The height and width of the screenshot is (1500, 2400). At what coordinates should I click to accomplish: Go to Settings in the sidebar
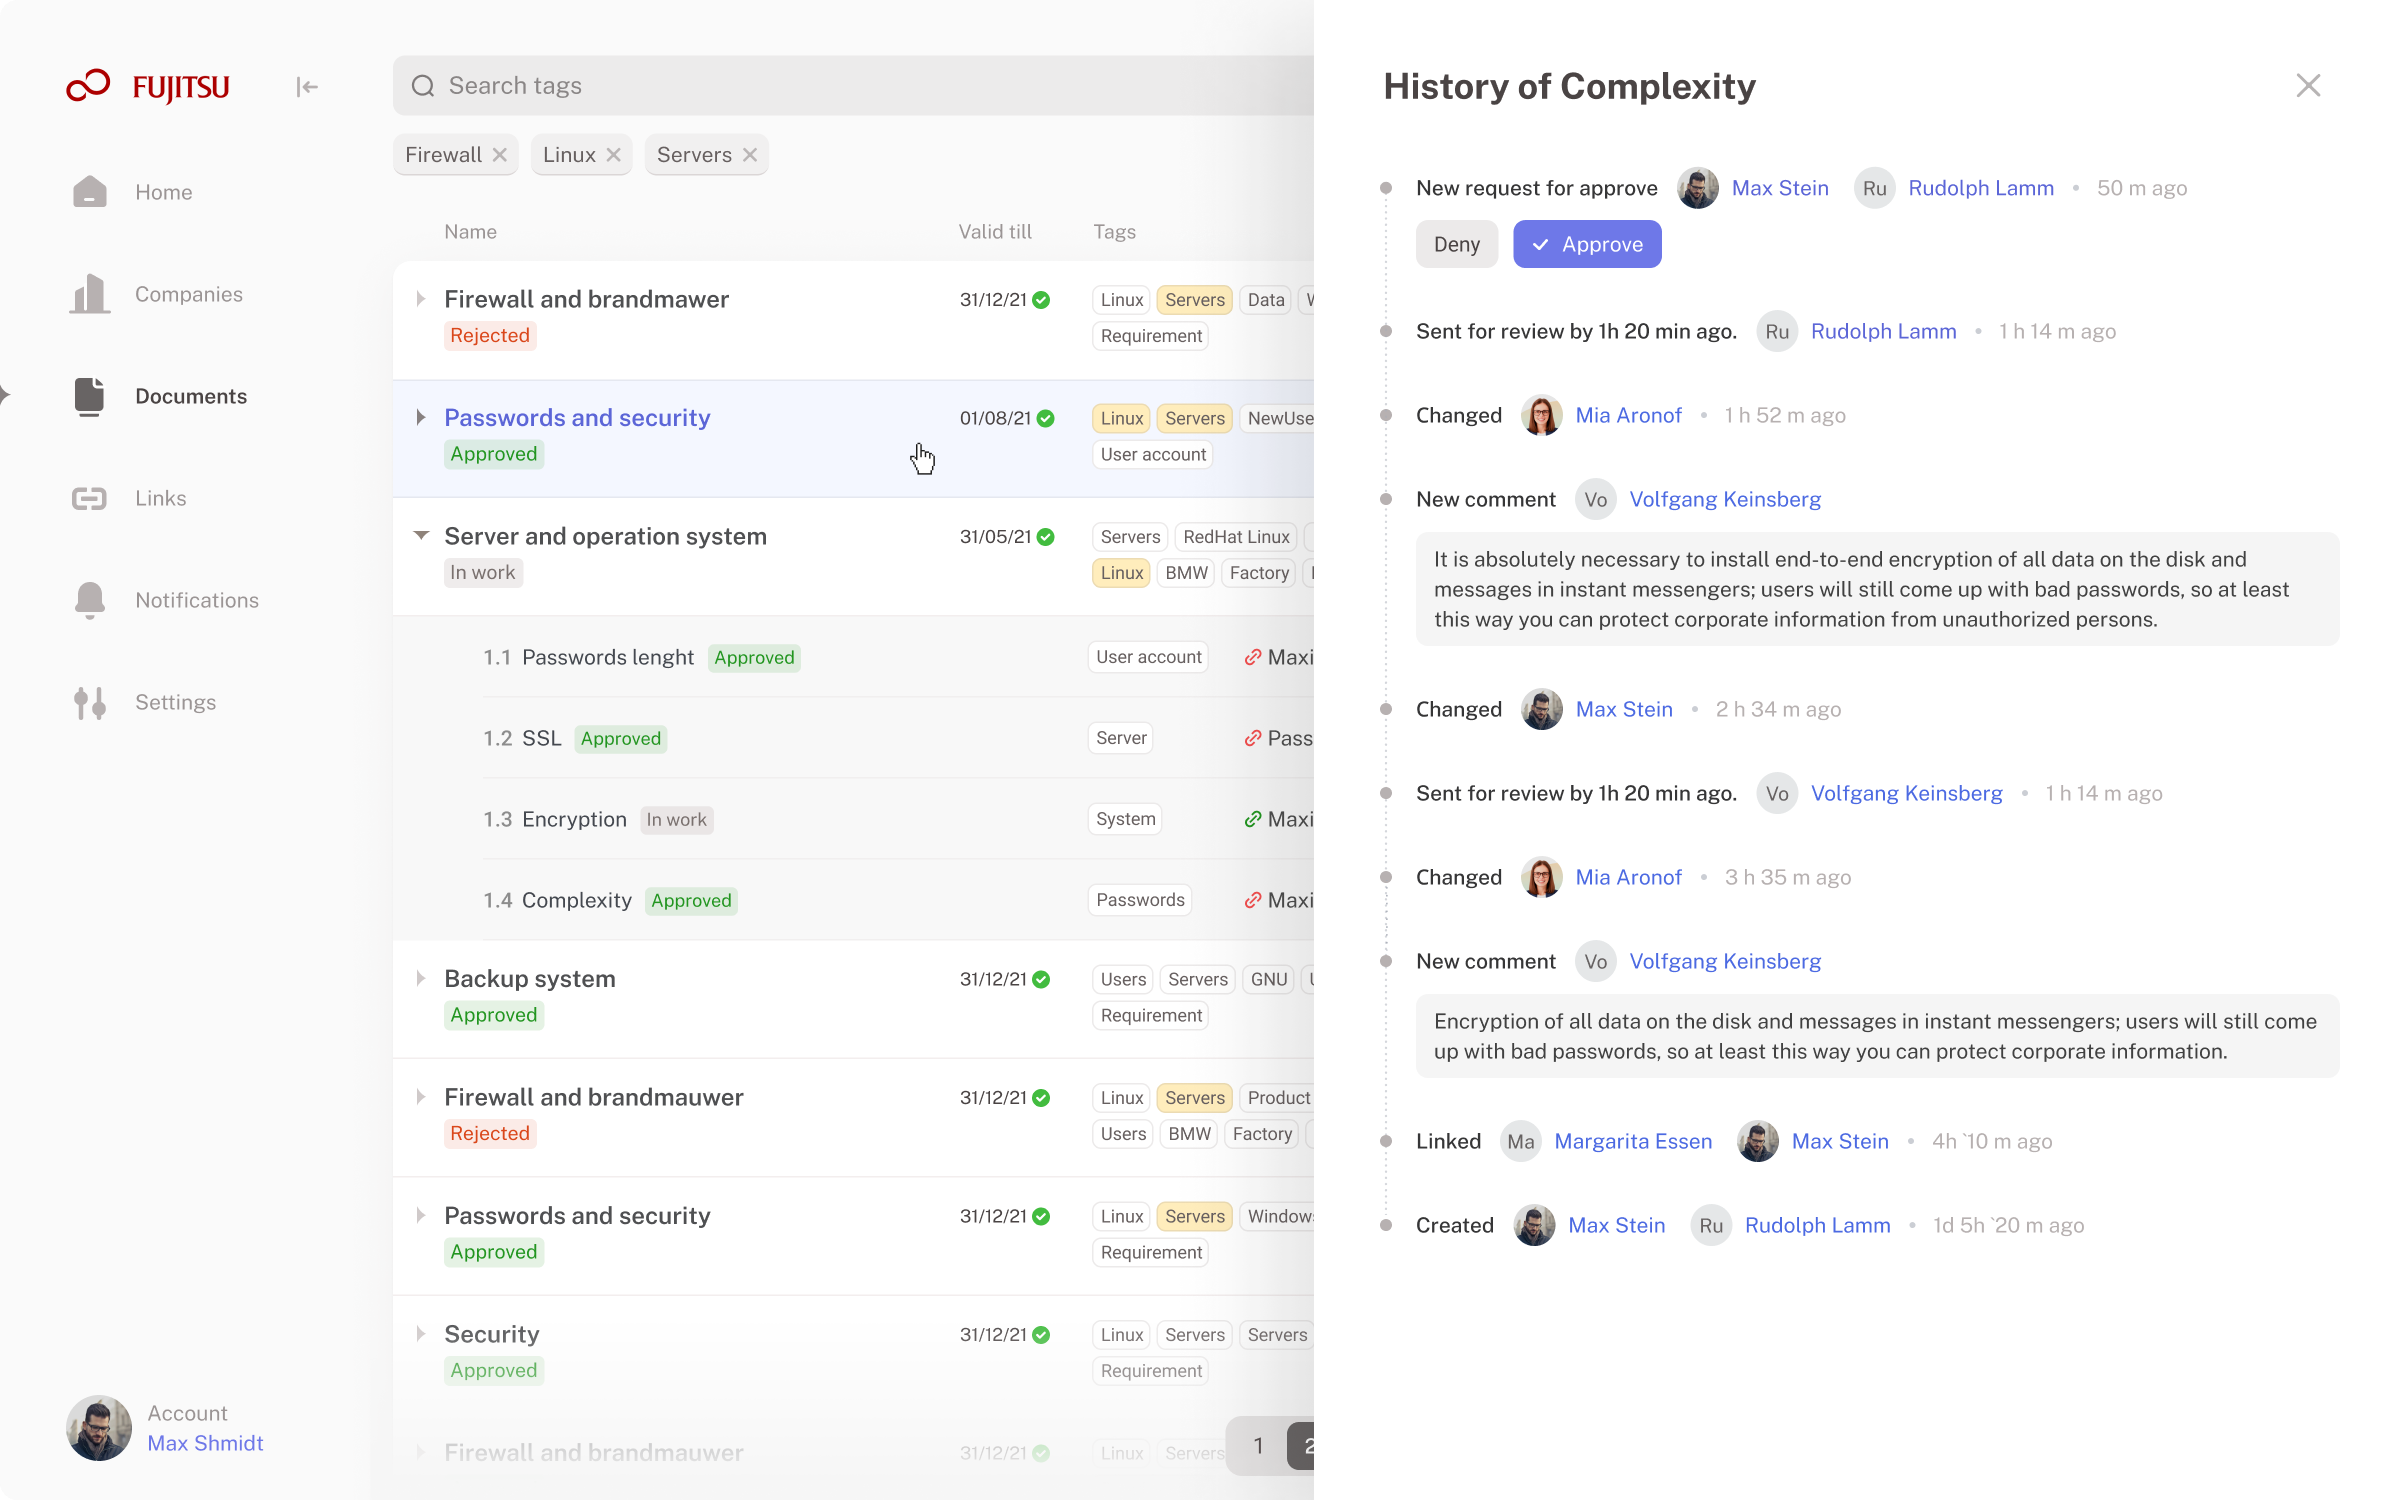[x=175, y=702]
